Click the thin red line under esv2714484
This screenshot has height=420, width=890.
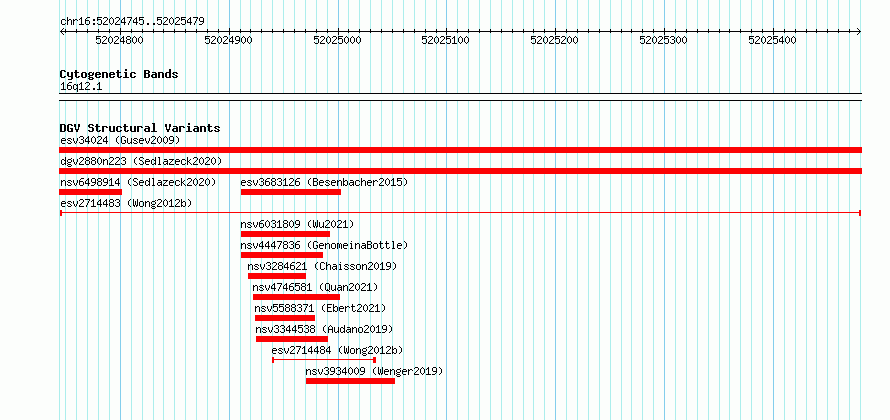coord(324,360)
